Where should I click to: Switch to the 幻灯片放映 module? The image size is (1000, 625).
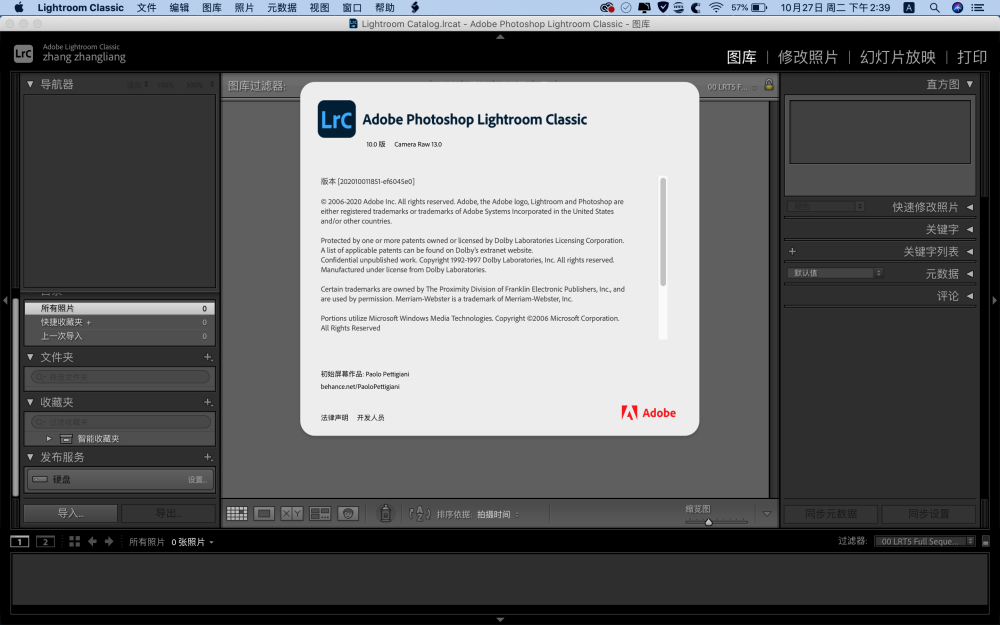(x=898, y=57)
